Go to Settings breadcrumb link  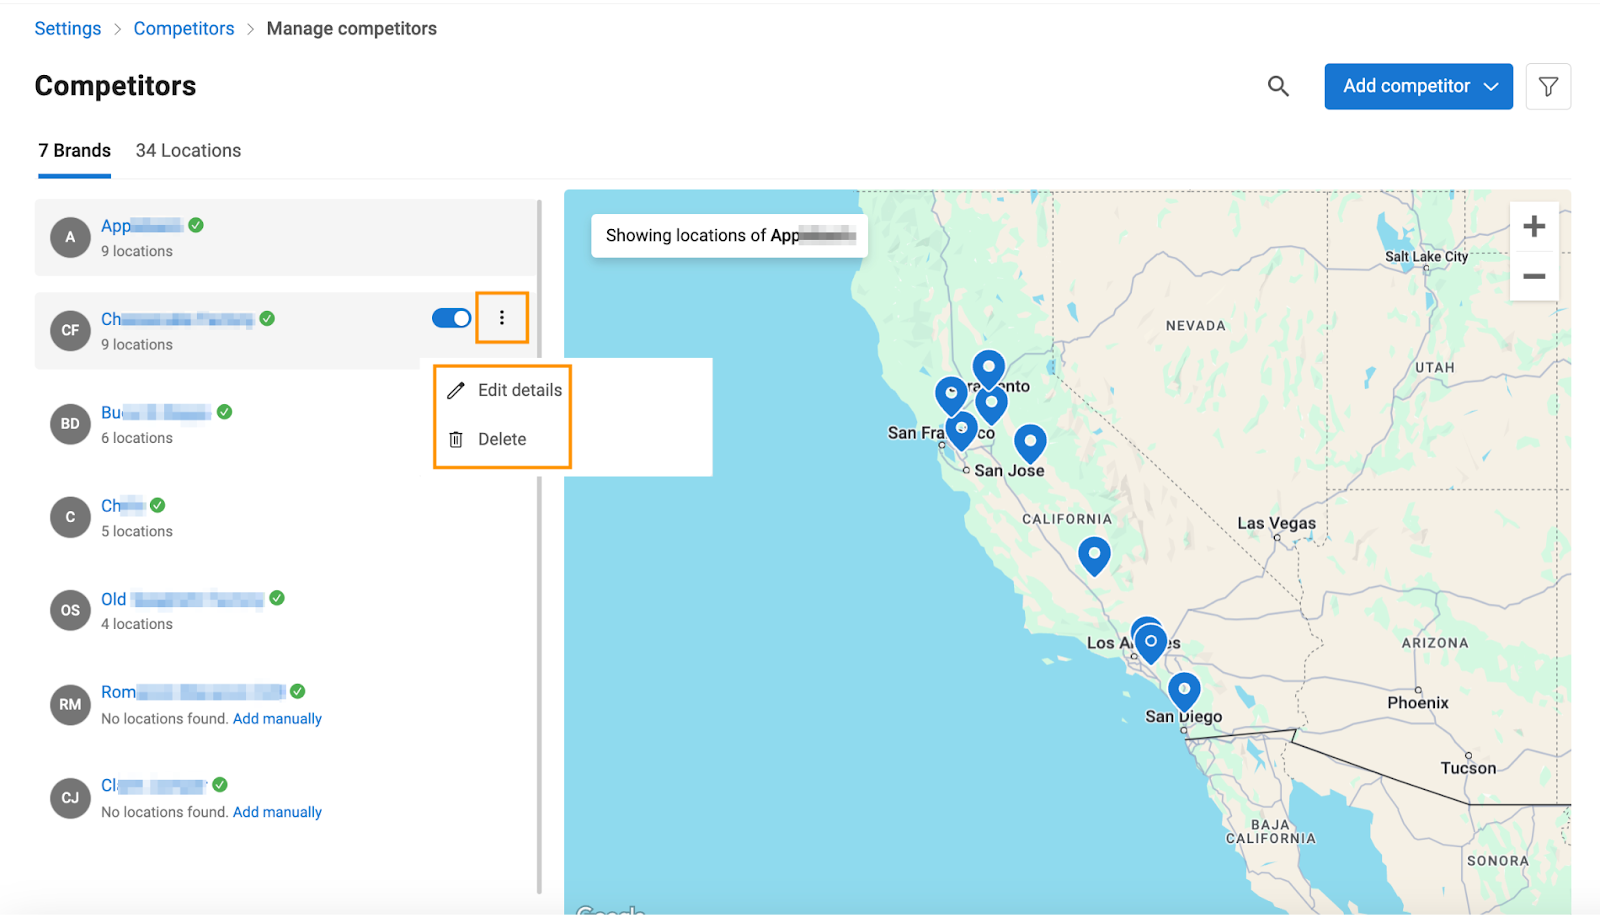[x=68, y=29]
